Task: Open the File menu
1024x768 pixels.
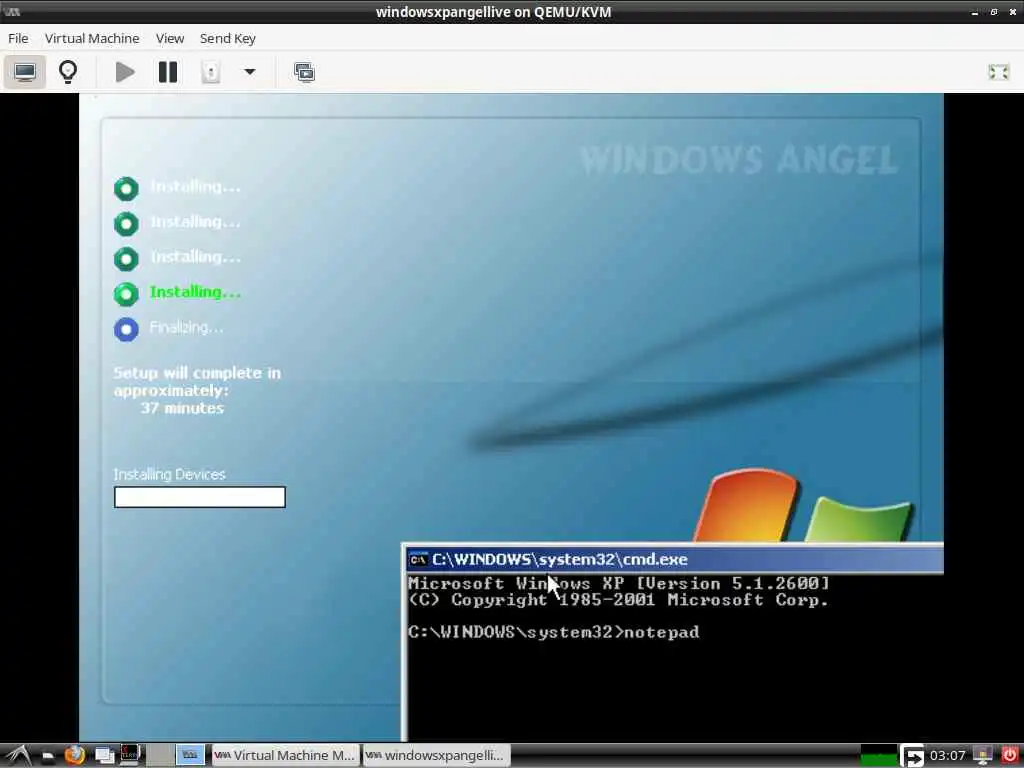Action: 18,39
